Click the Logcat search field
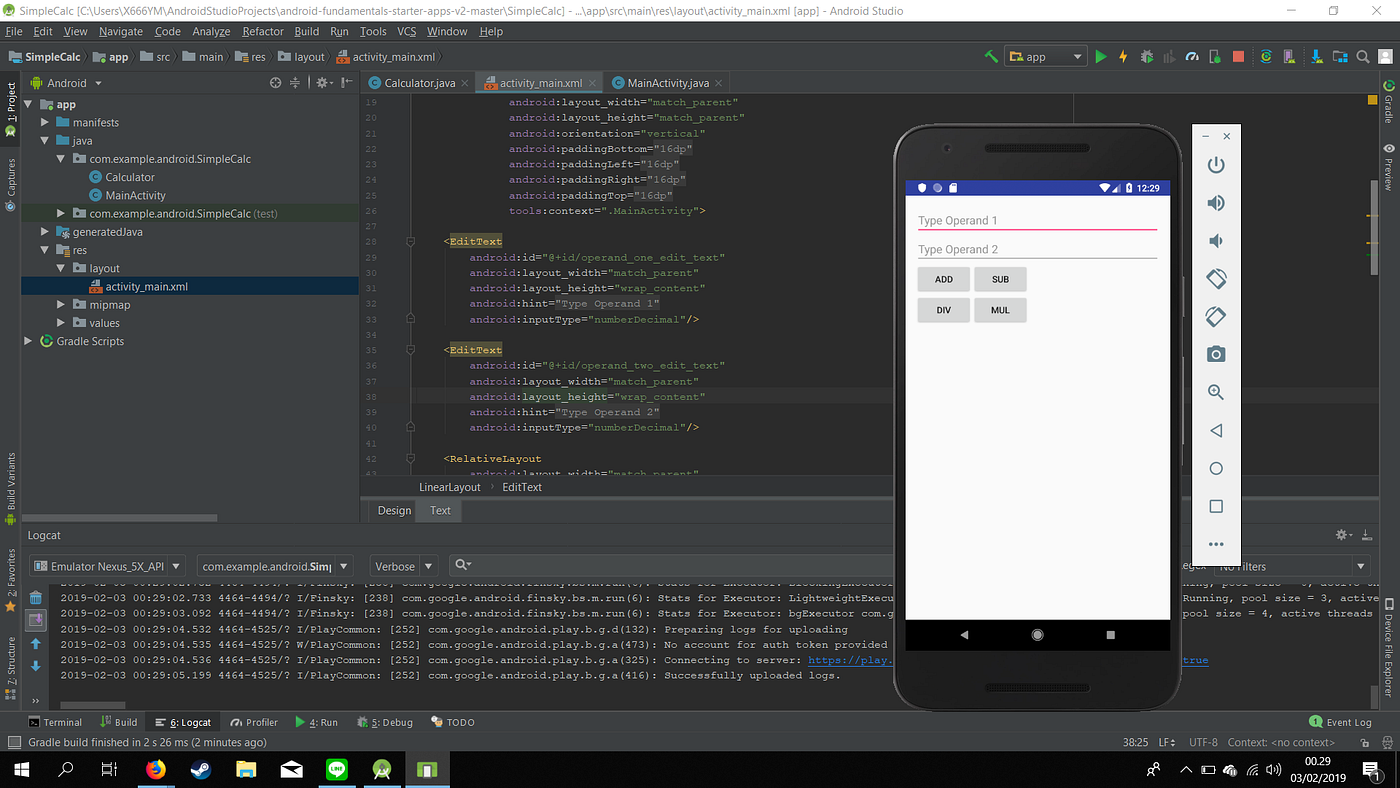Viewport: 1400px width, 788px height. pyautogui.click(x=670, y=566)
